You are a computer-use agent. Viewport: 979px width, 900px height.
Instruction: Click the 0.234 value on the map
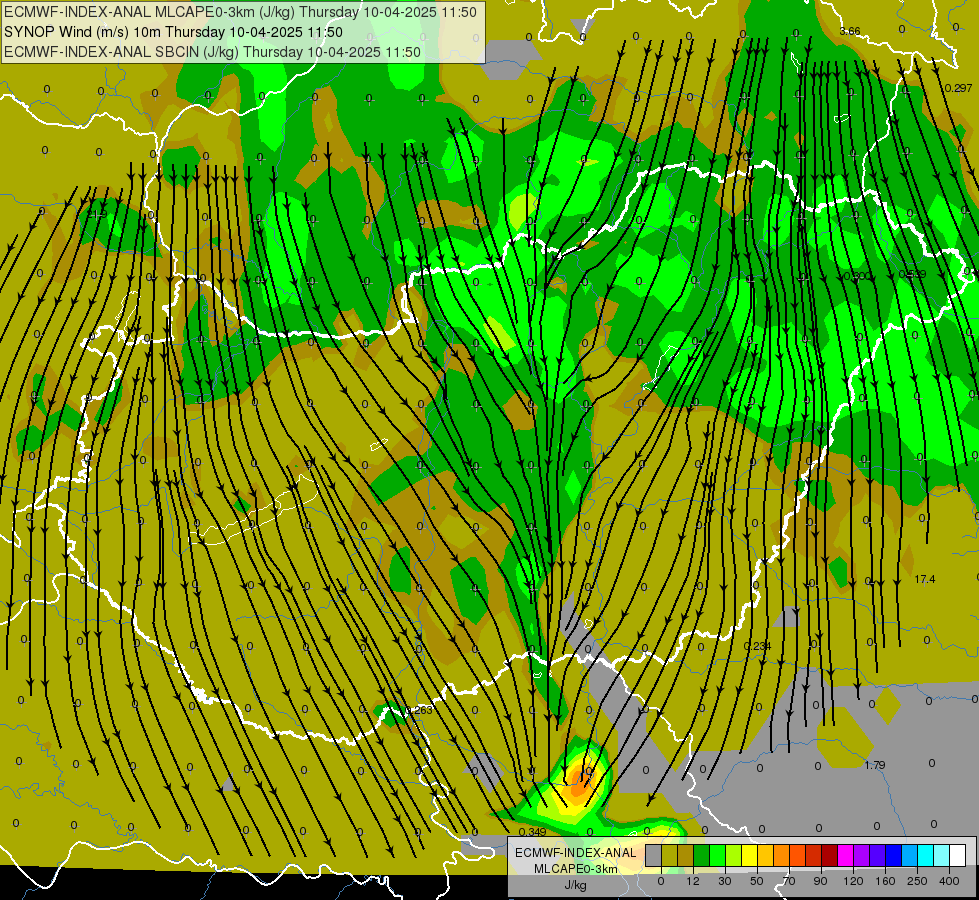(x=757, y=646)
